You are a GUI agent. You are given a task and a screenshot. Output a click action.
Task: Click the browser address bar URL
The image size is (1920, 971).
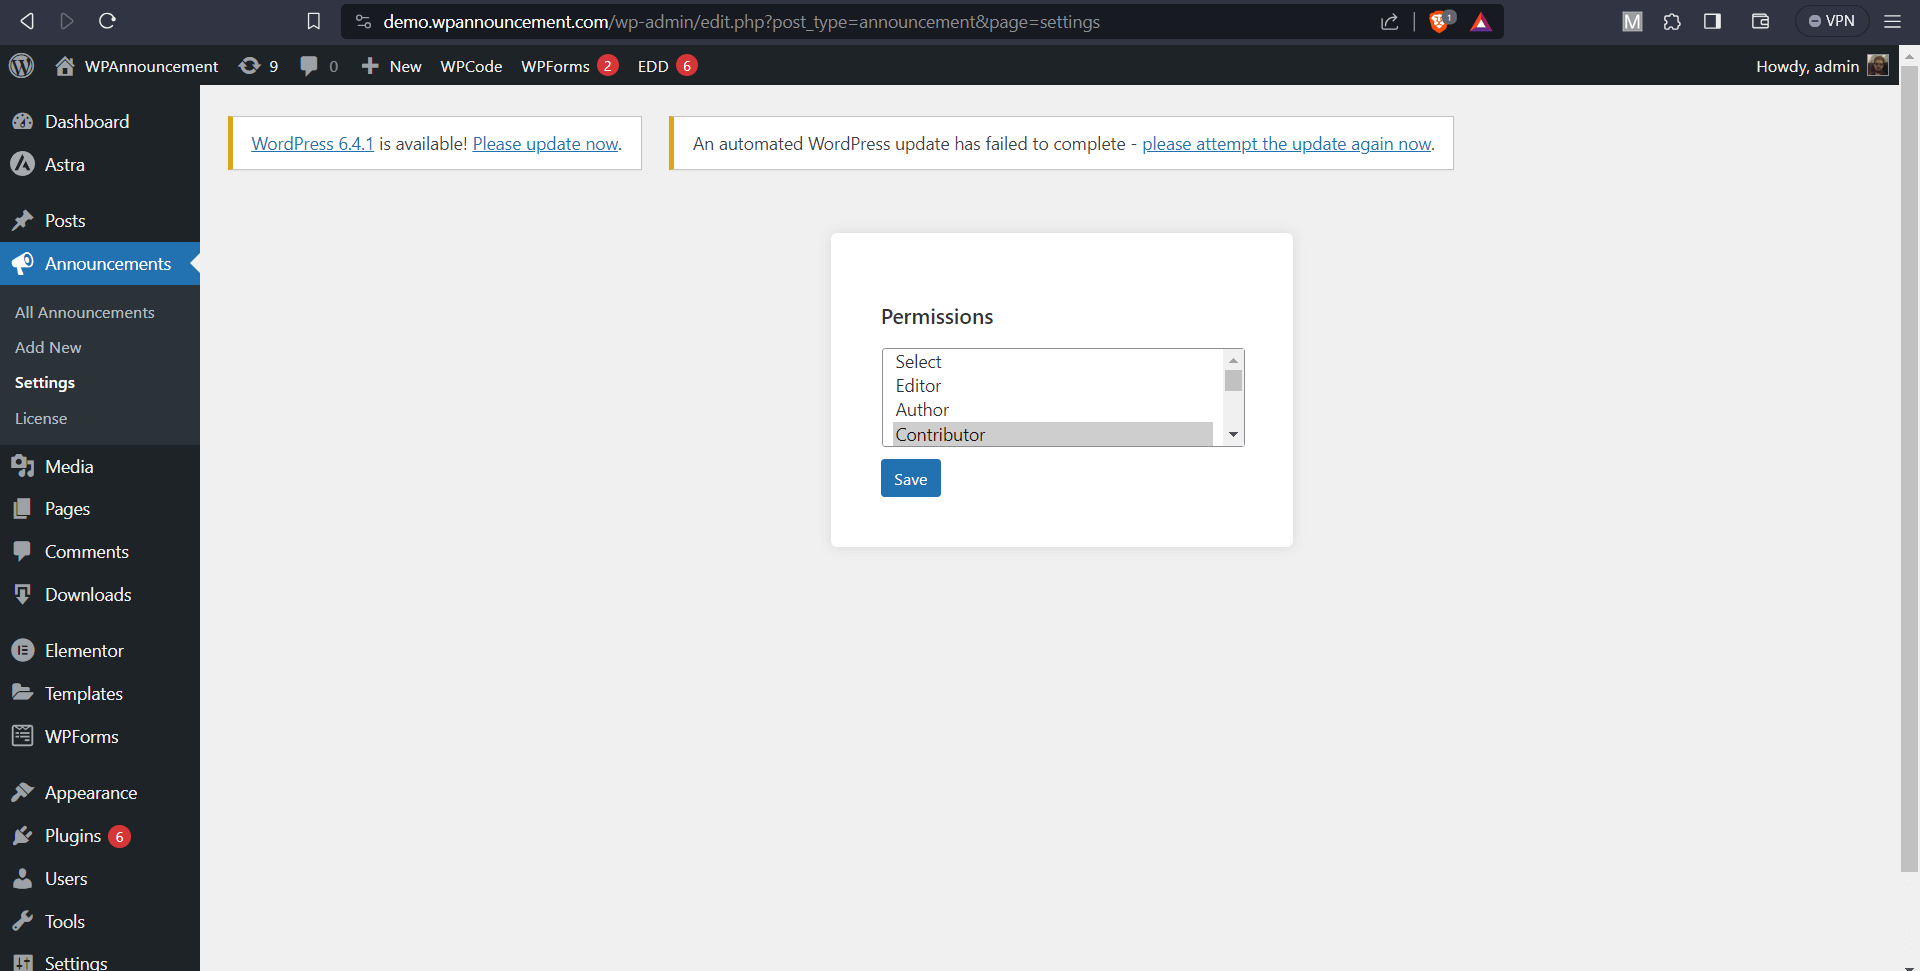click(741, 21)
